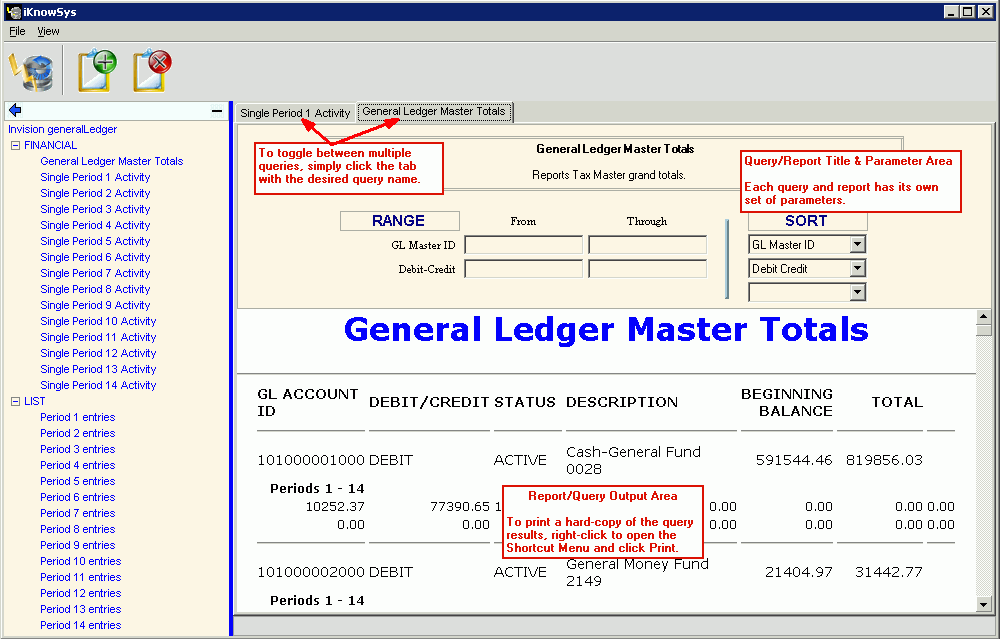The image size is (1000, 639).
Task: Switch to Single Period 1 Activity tab
Action: pyautogui.click(x=295, y=113)
